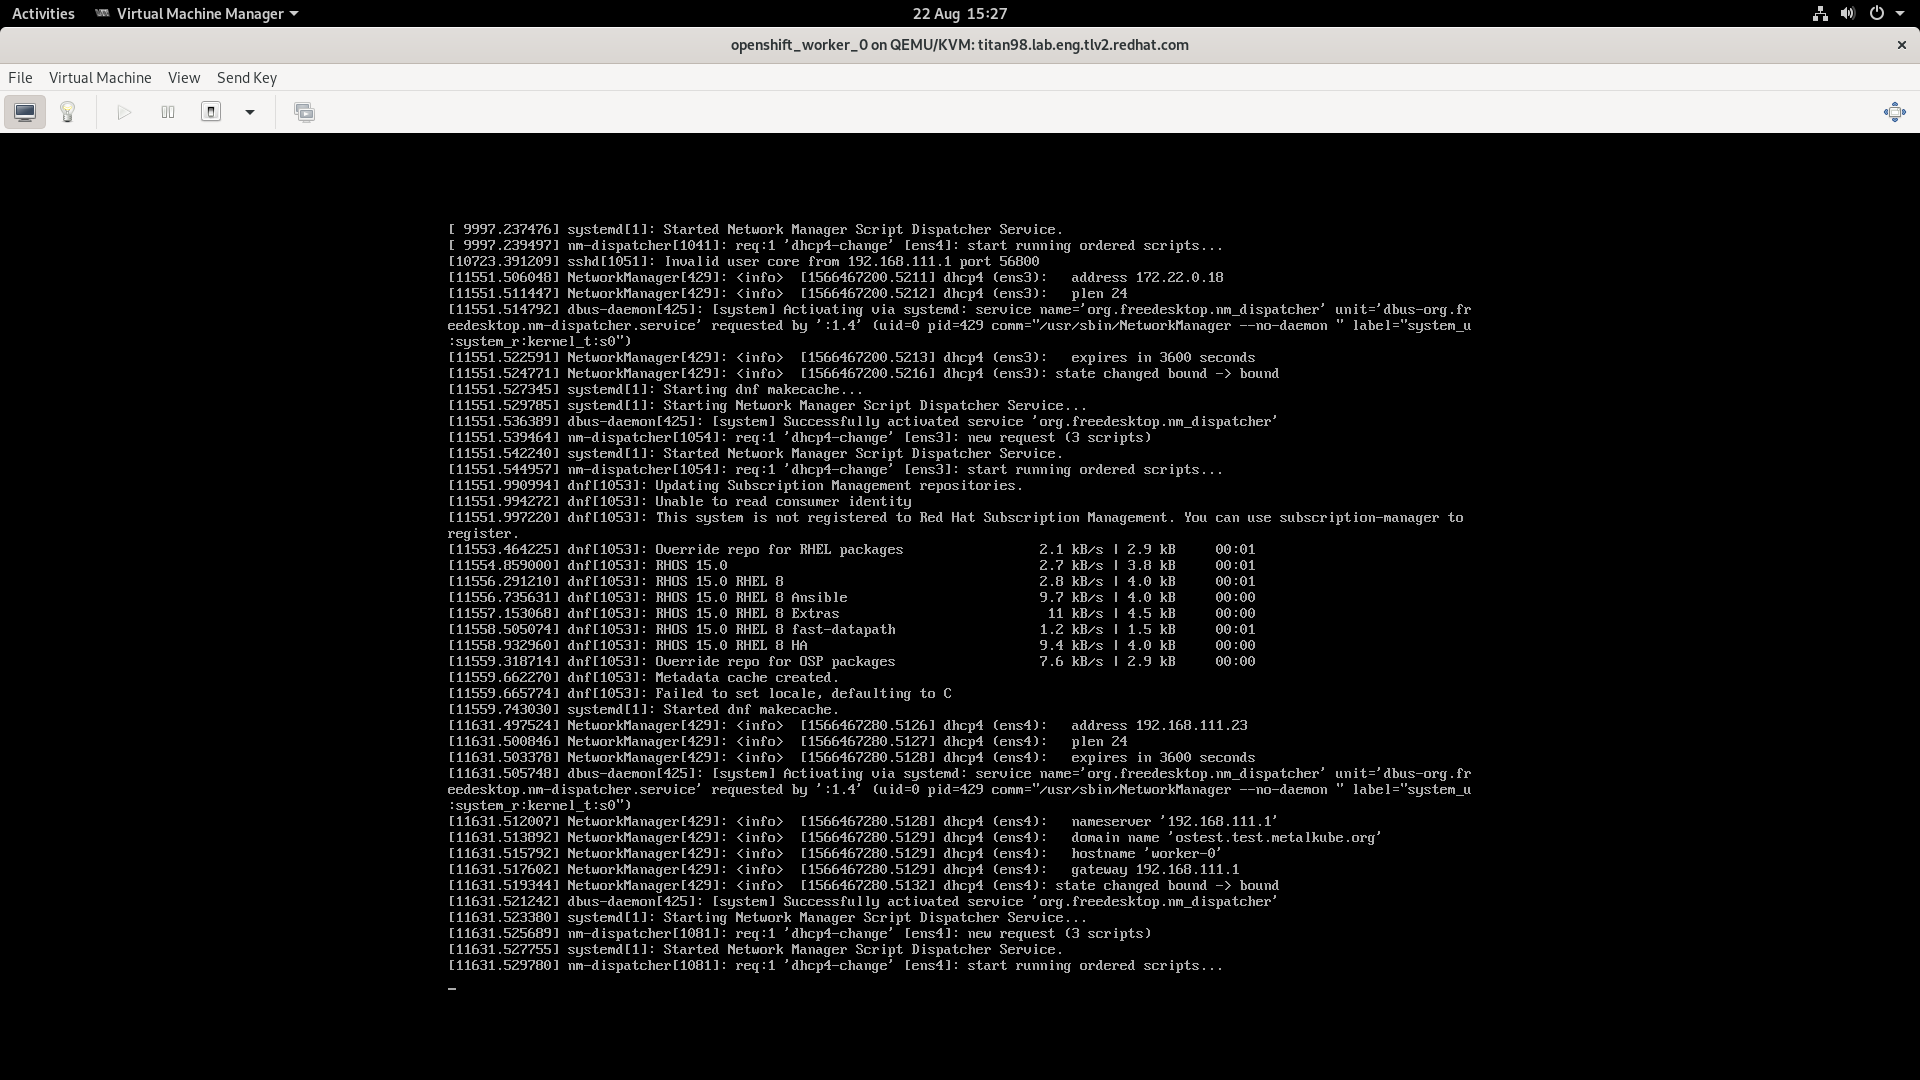
Task: Open the clock and calendar panel
Action: [x=959, y=14]
